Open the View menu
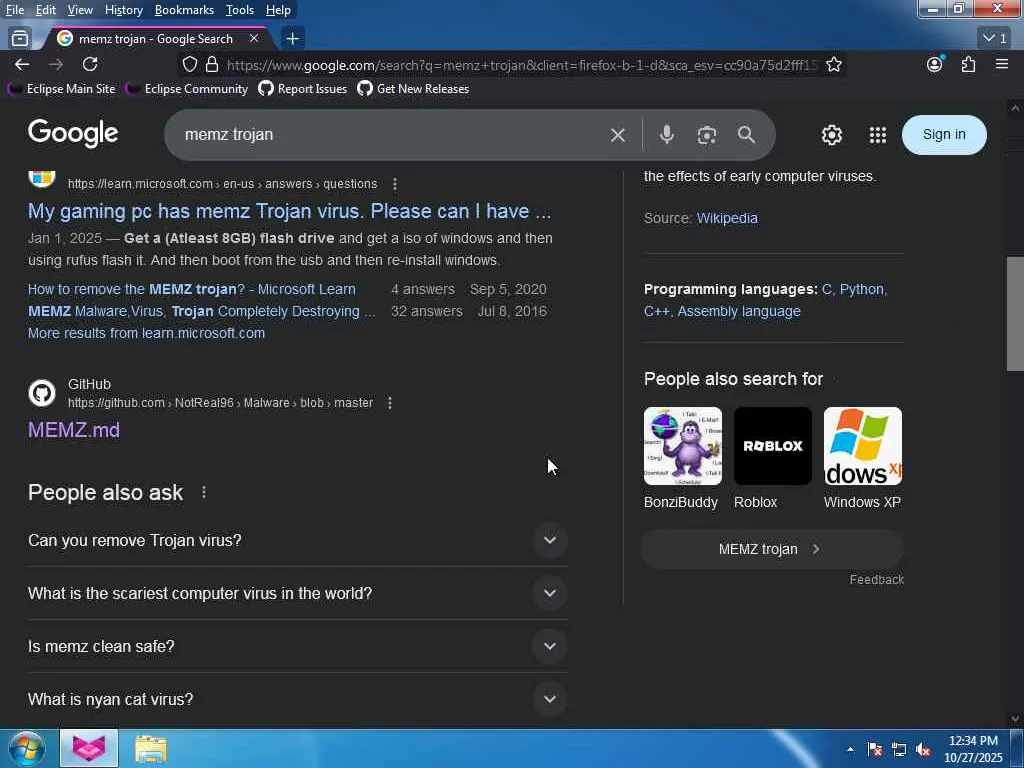1024x768 pixels. click(x=80, y=10)
